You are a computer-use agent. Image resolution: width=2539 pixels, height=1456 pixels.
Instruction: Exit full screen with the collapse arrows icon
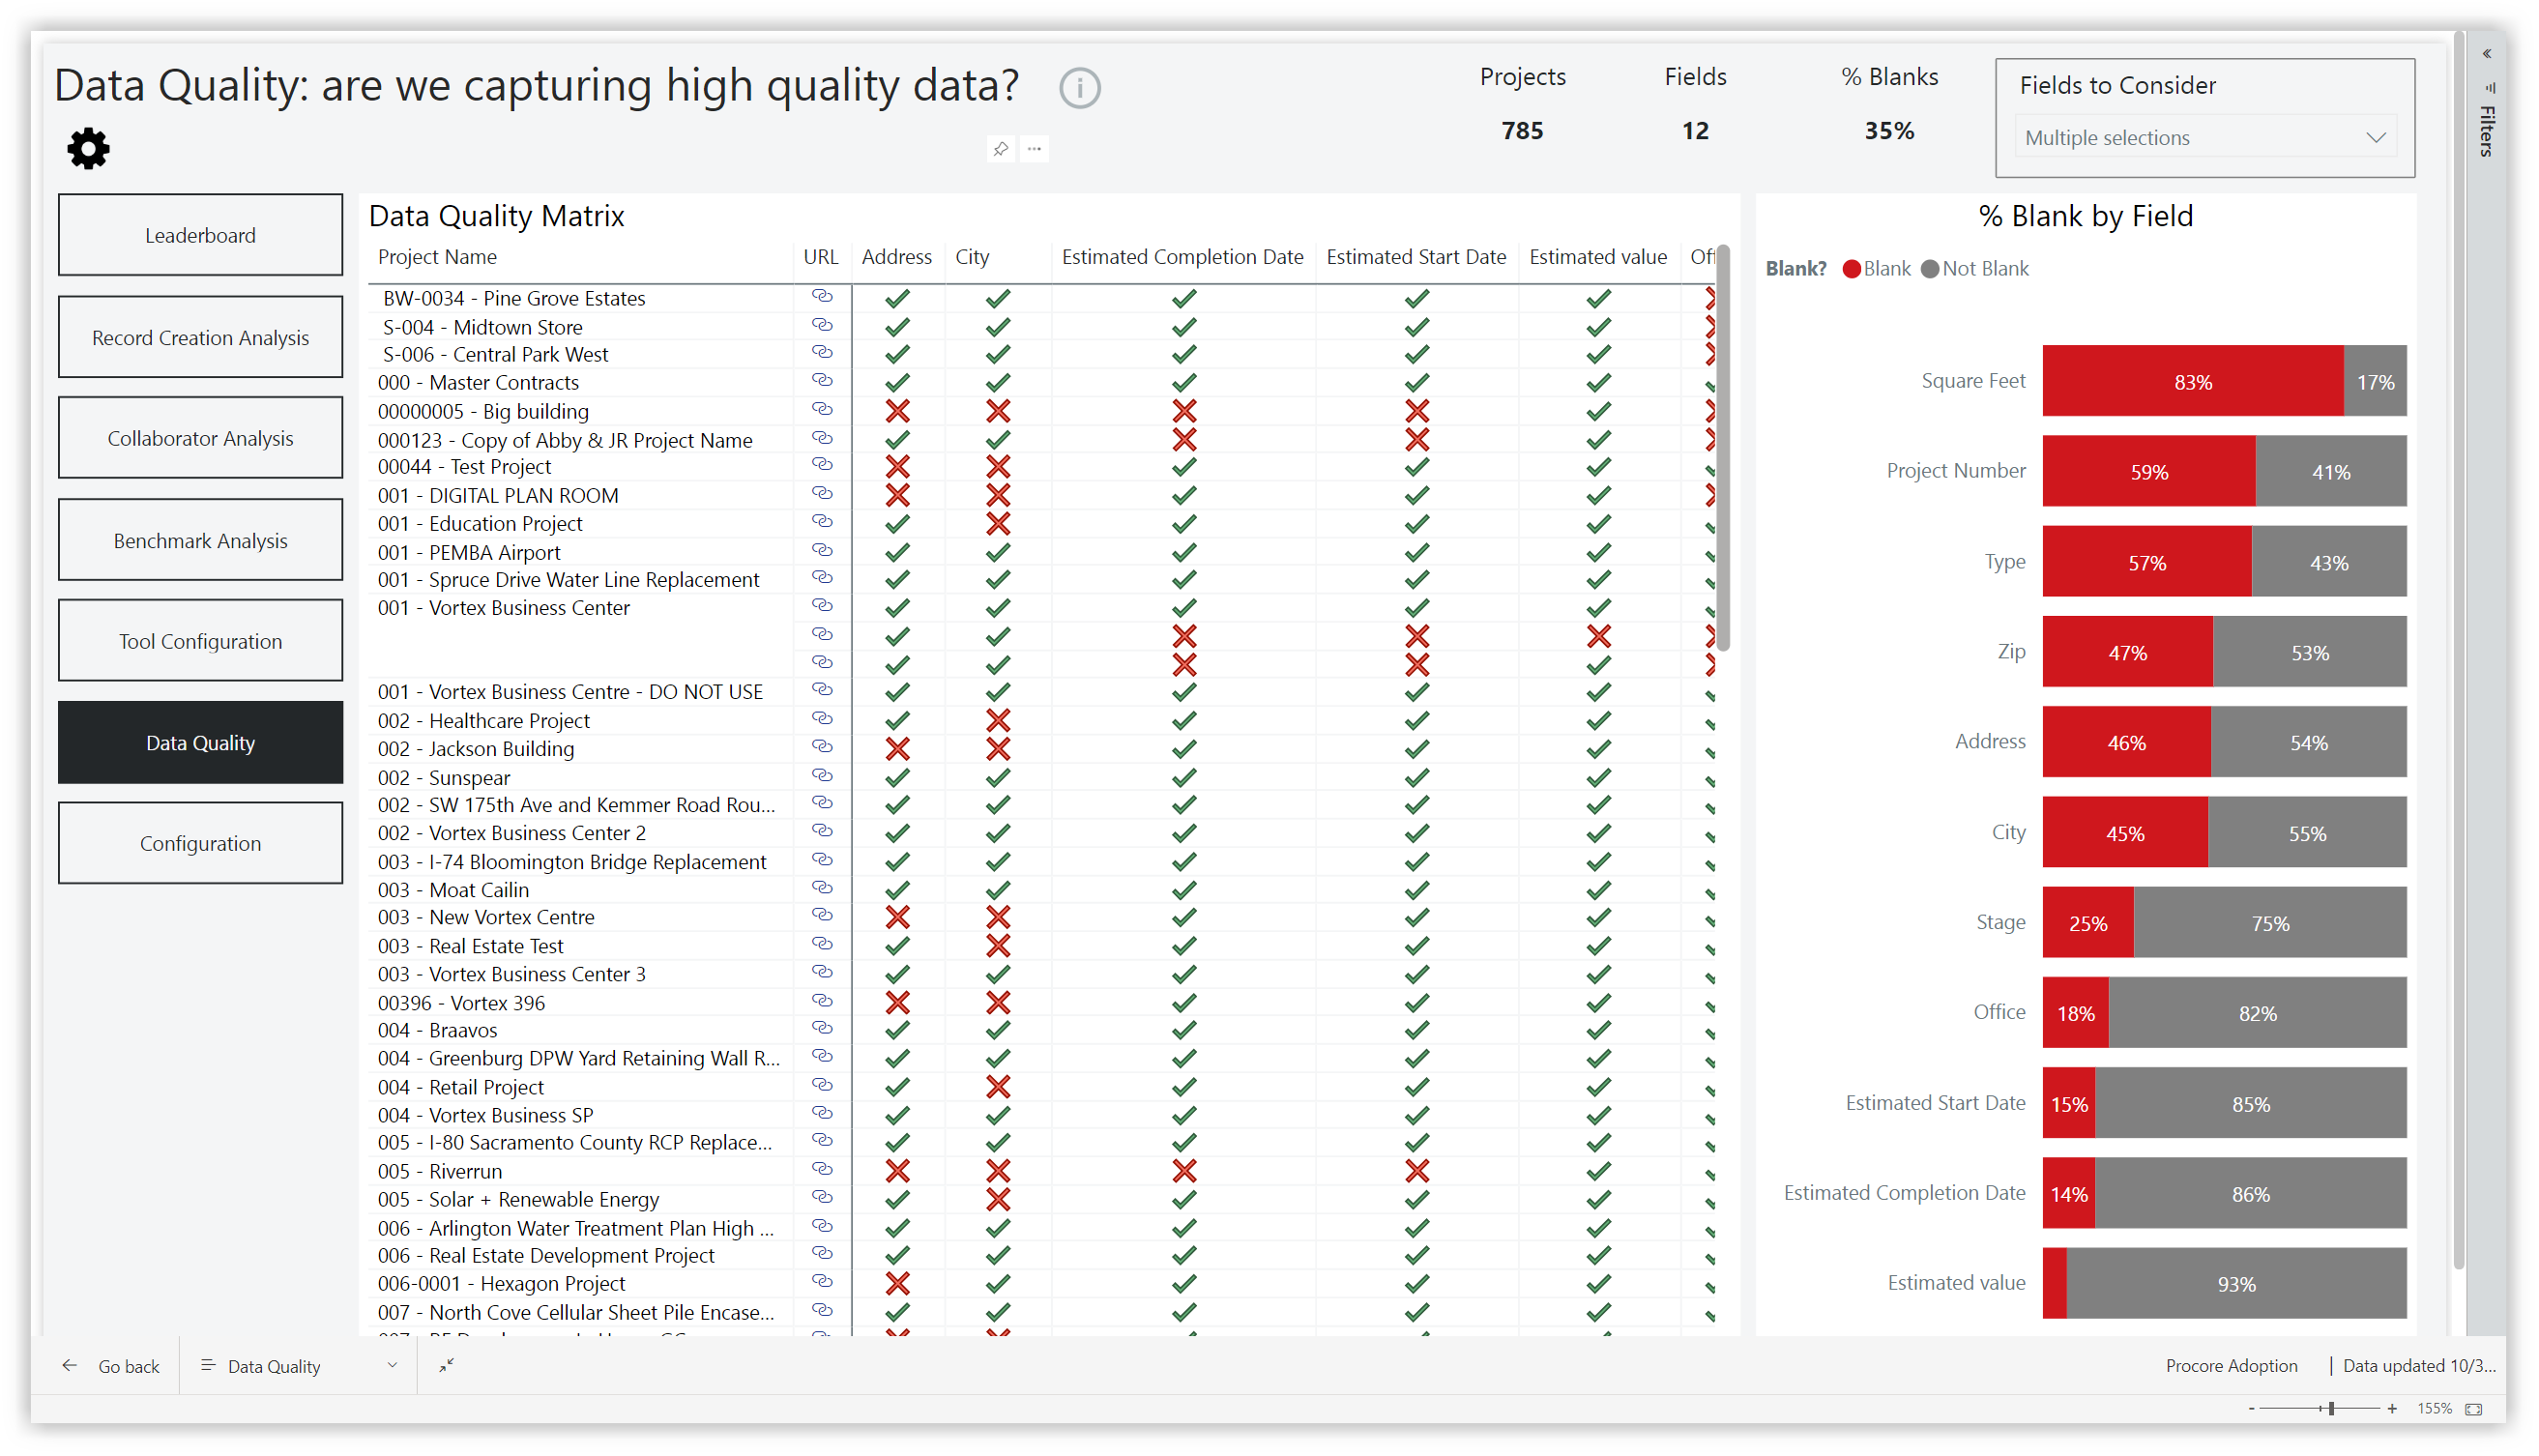[x=446, y=1366]
